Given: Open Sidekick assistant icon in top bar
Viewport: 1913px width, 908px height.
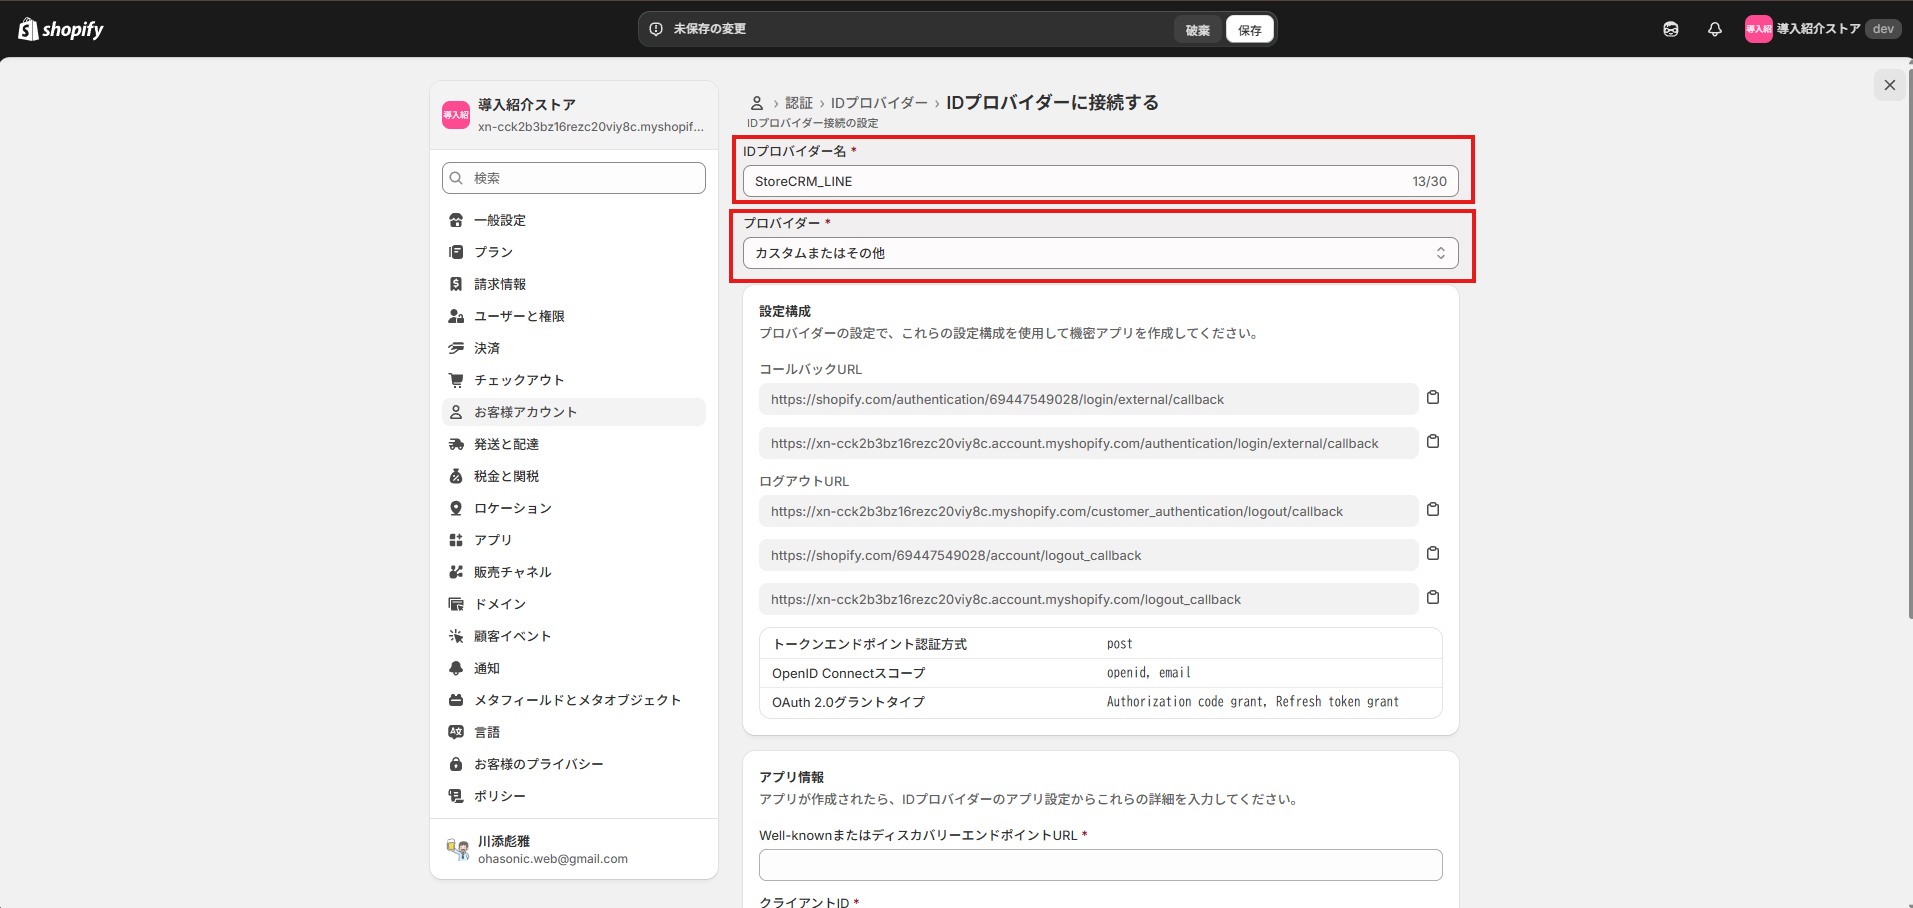Looking at the screenshot, I should 1670,29.
